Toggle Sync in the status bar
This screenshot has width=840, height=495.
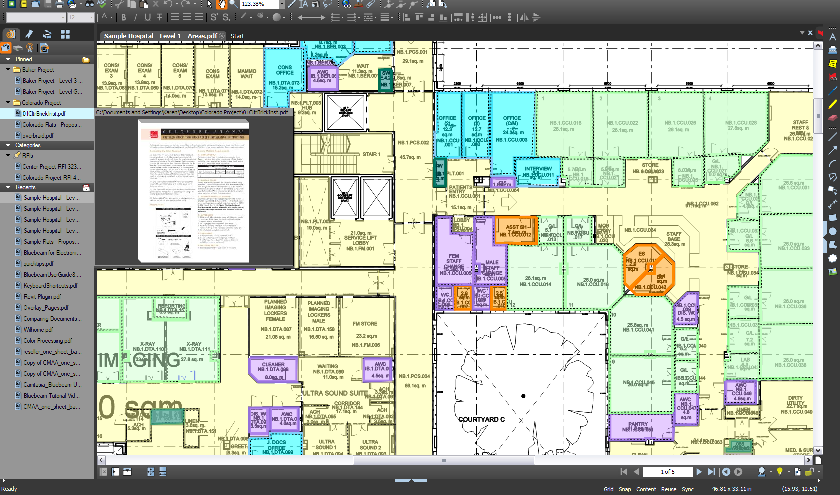687,489
